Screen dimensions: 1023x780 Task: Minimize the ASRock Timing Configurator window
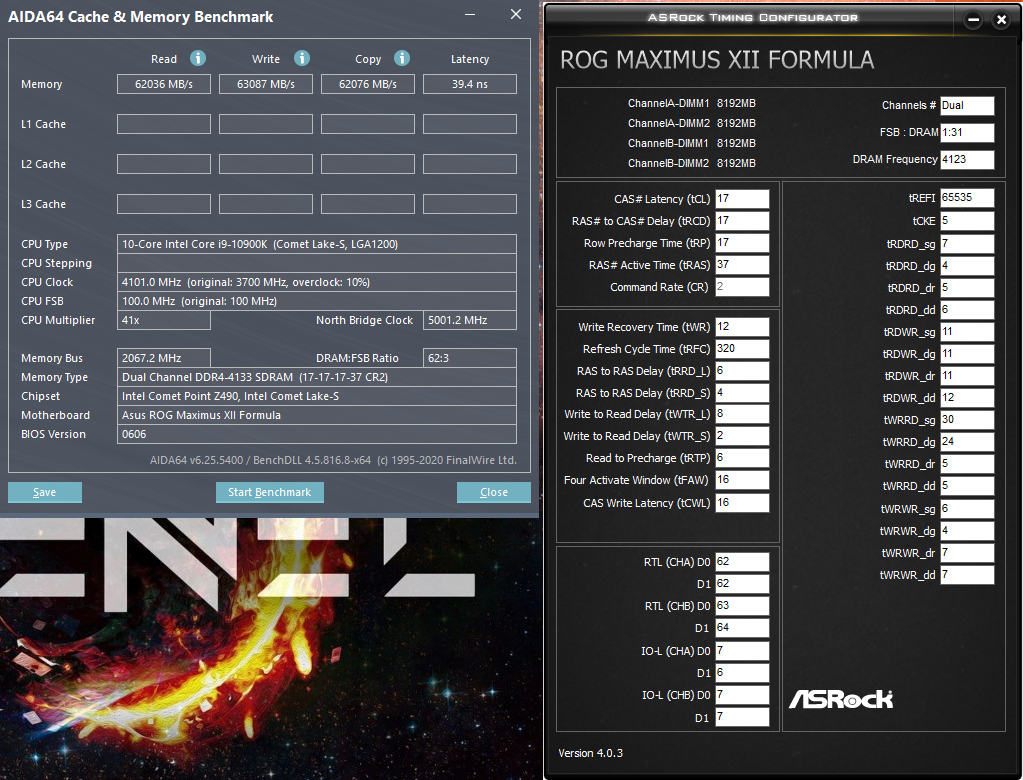pyautogui.click(x=973, y=20)
